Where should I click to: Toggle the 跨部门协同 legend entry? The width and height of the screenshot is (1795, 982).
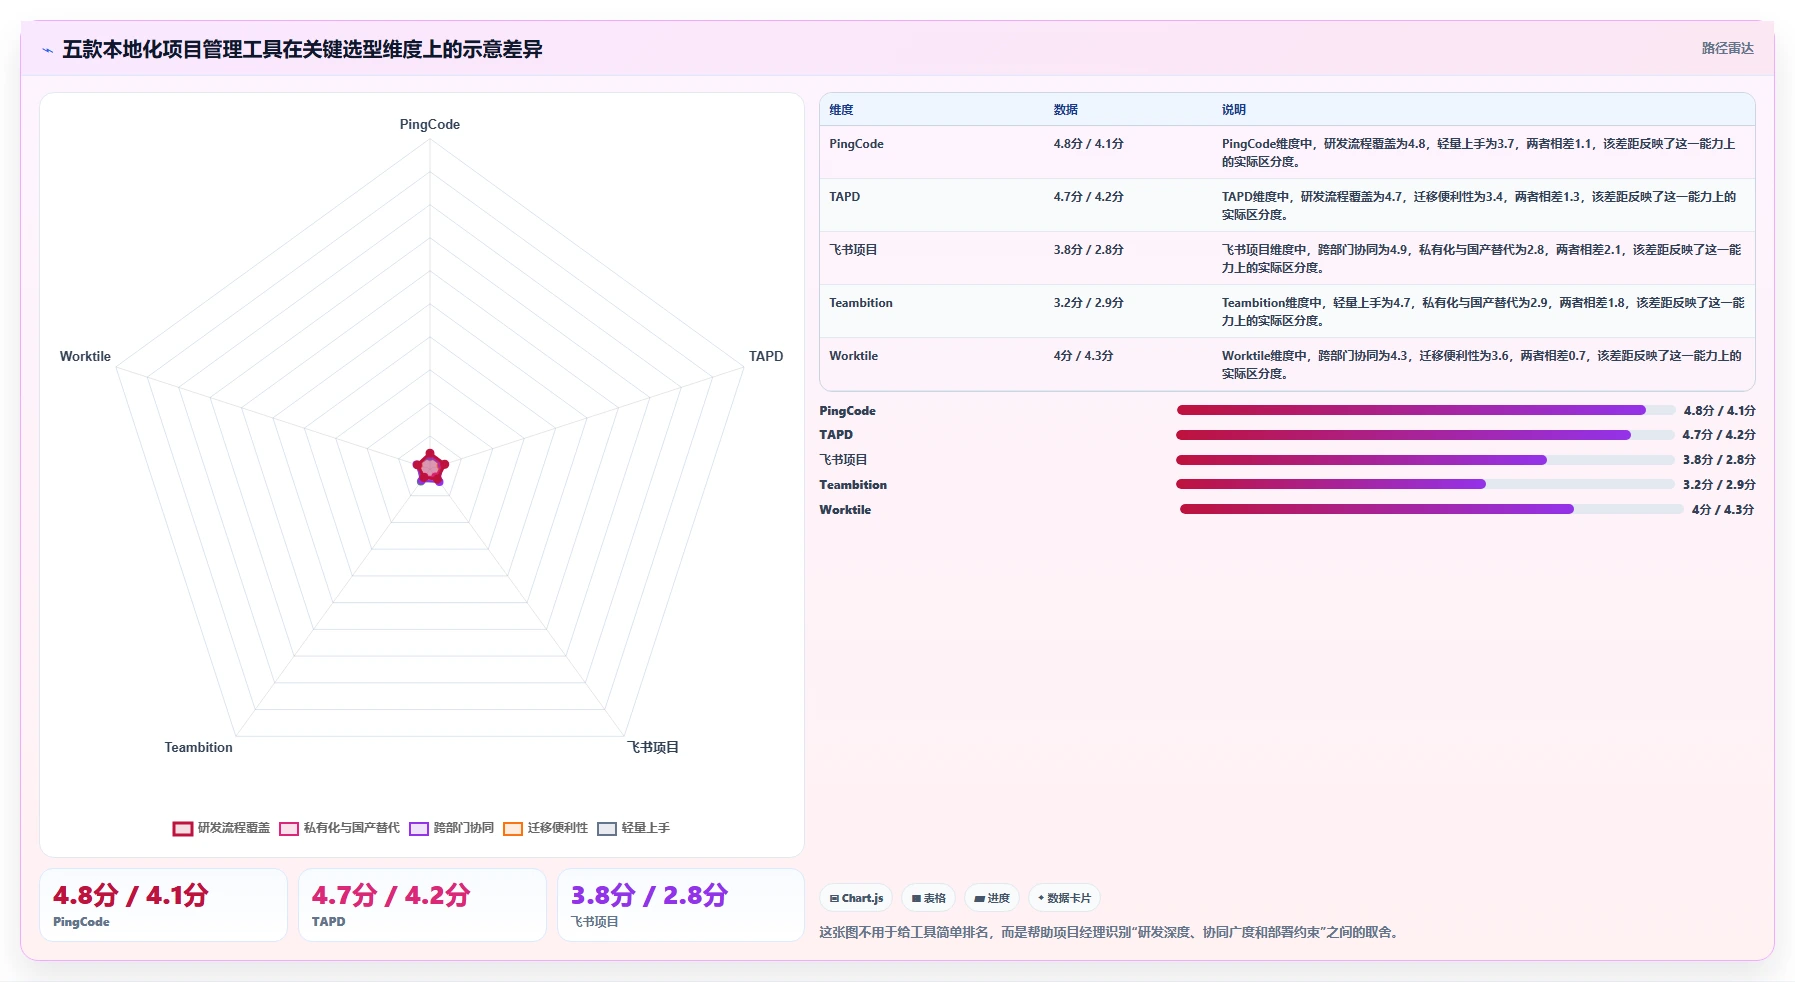[451, 828]
